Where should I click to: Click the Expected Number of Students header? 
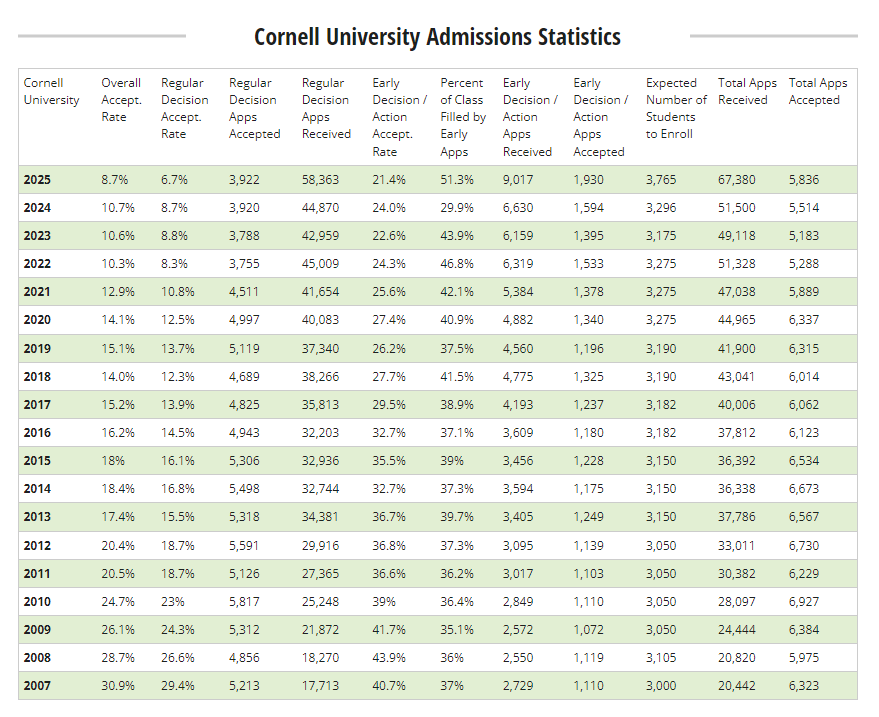point(676,108)
